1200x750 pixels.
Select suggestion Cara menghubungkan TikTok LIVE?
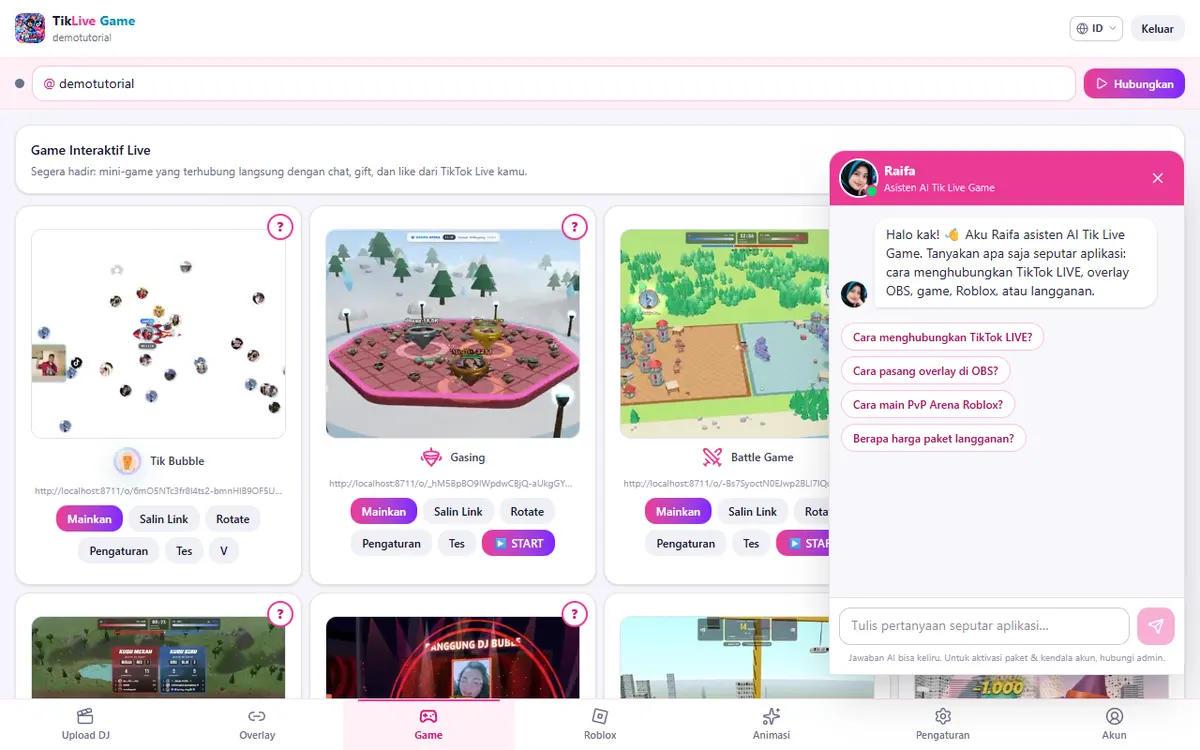(x=942, y=337)
